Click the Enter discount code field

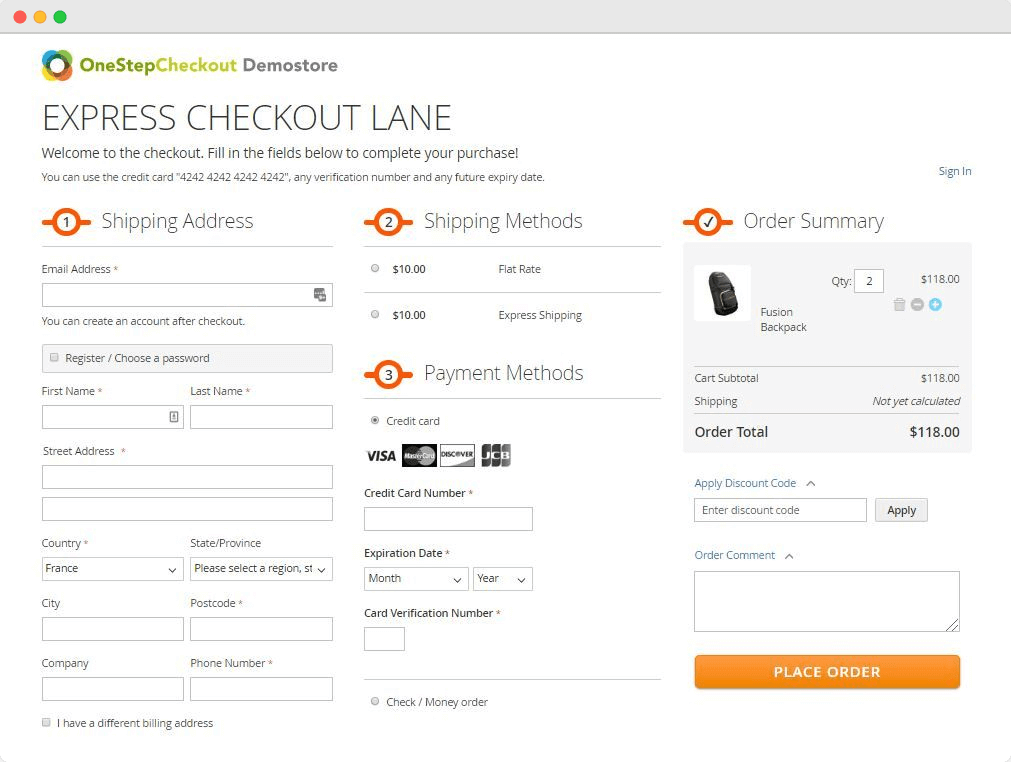(x=780, y=510)
